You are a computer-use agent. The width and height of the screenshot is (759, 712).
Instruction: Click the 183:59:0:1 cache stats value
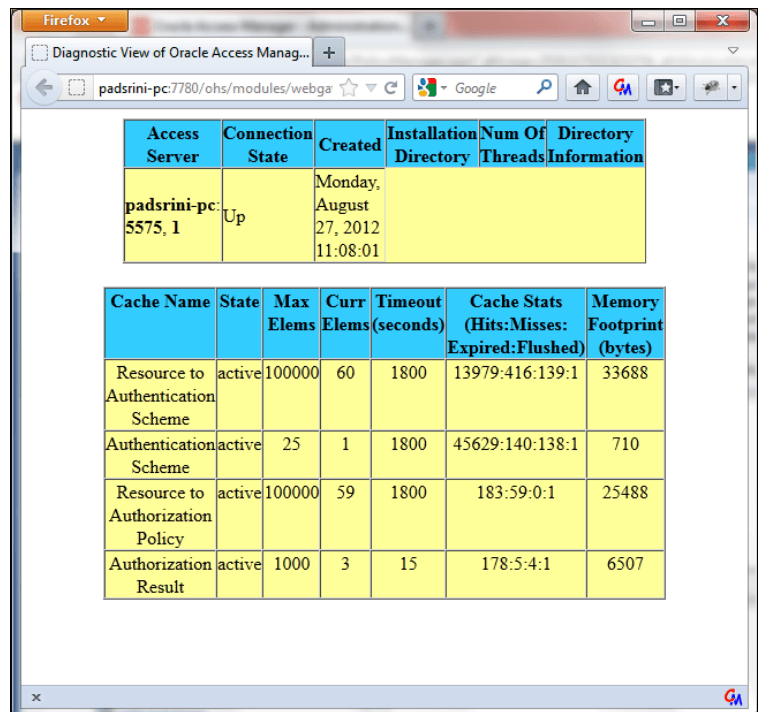516,492
